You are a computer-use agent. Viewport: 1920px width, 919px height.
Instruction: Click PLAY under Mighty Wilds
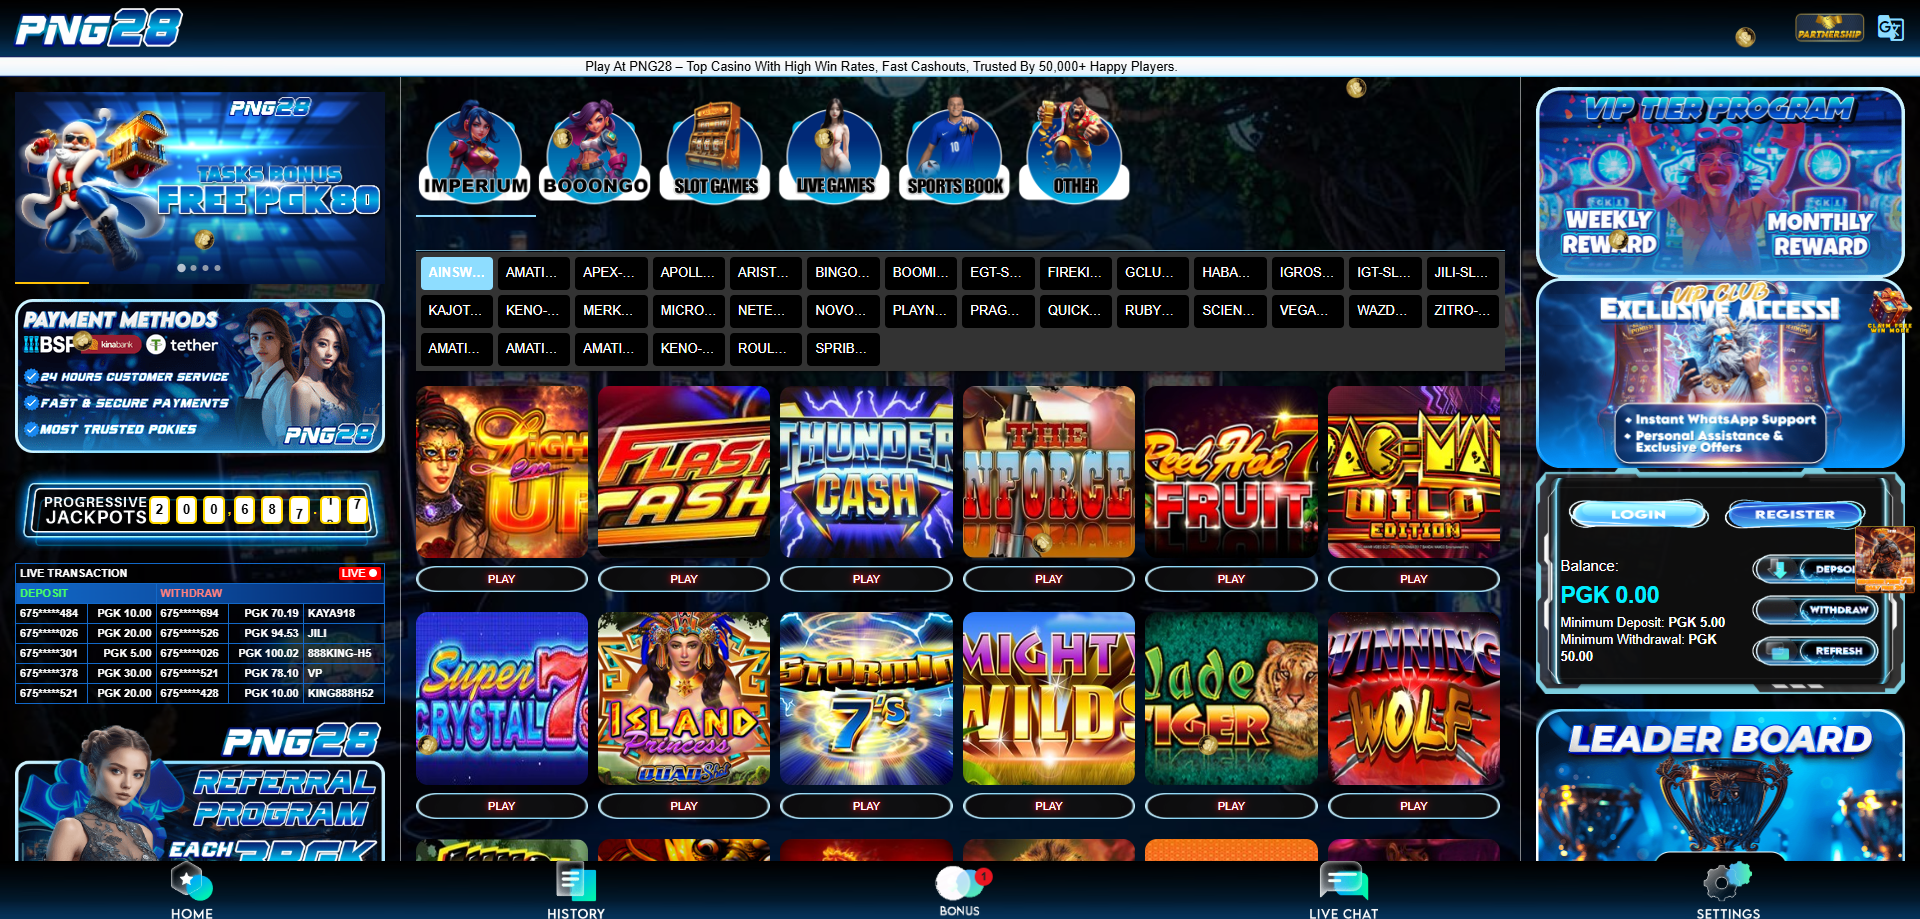1049,806
